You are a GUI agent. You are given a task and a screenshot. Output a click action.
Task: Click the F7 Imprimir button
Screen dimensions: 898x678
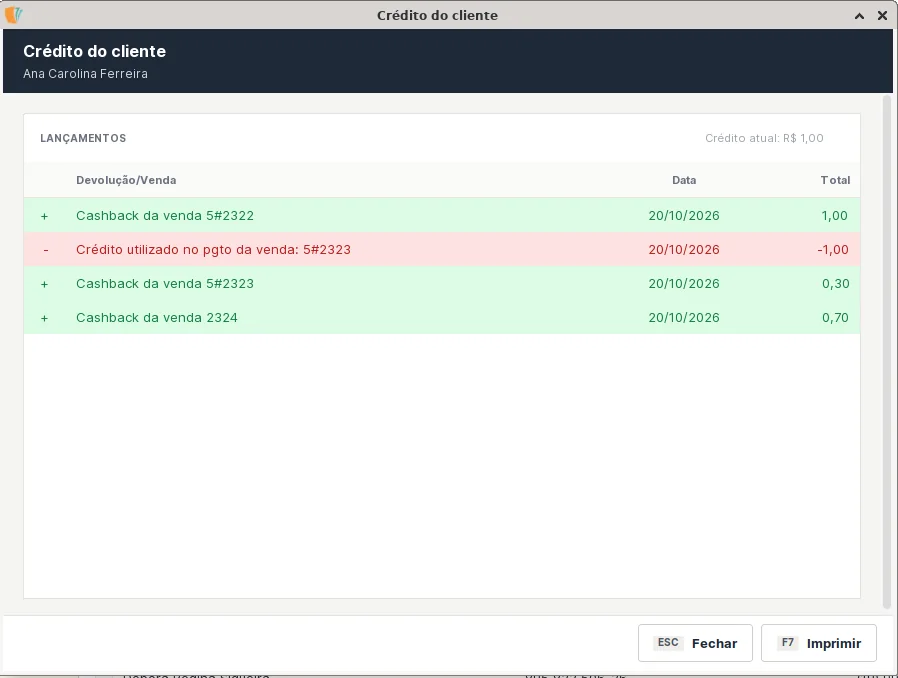(x=818, y=643)
